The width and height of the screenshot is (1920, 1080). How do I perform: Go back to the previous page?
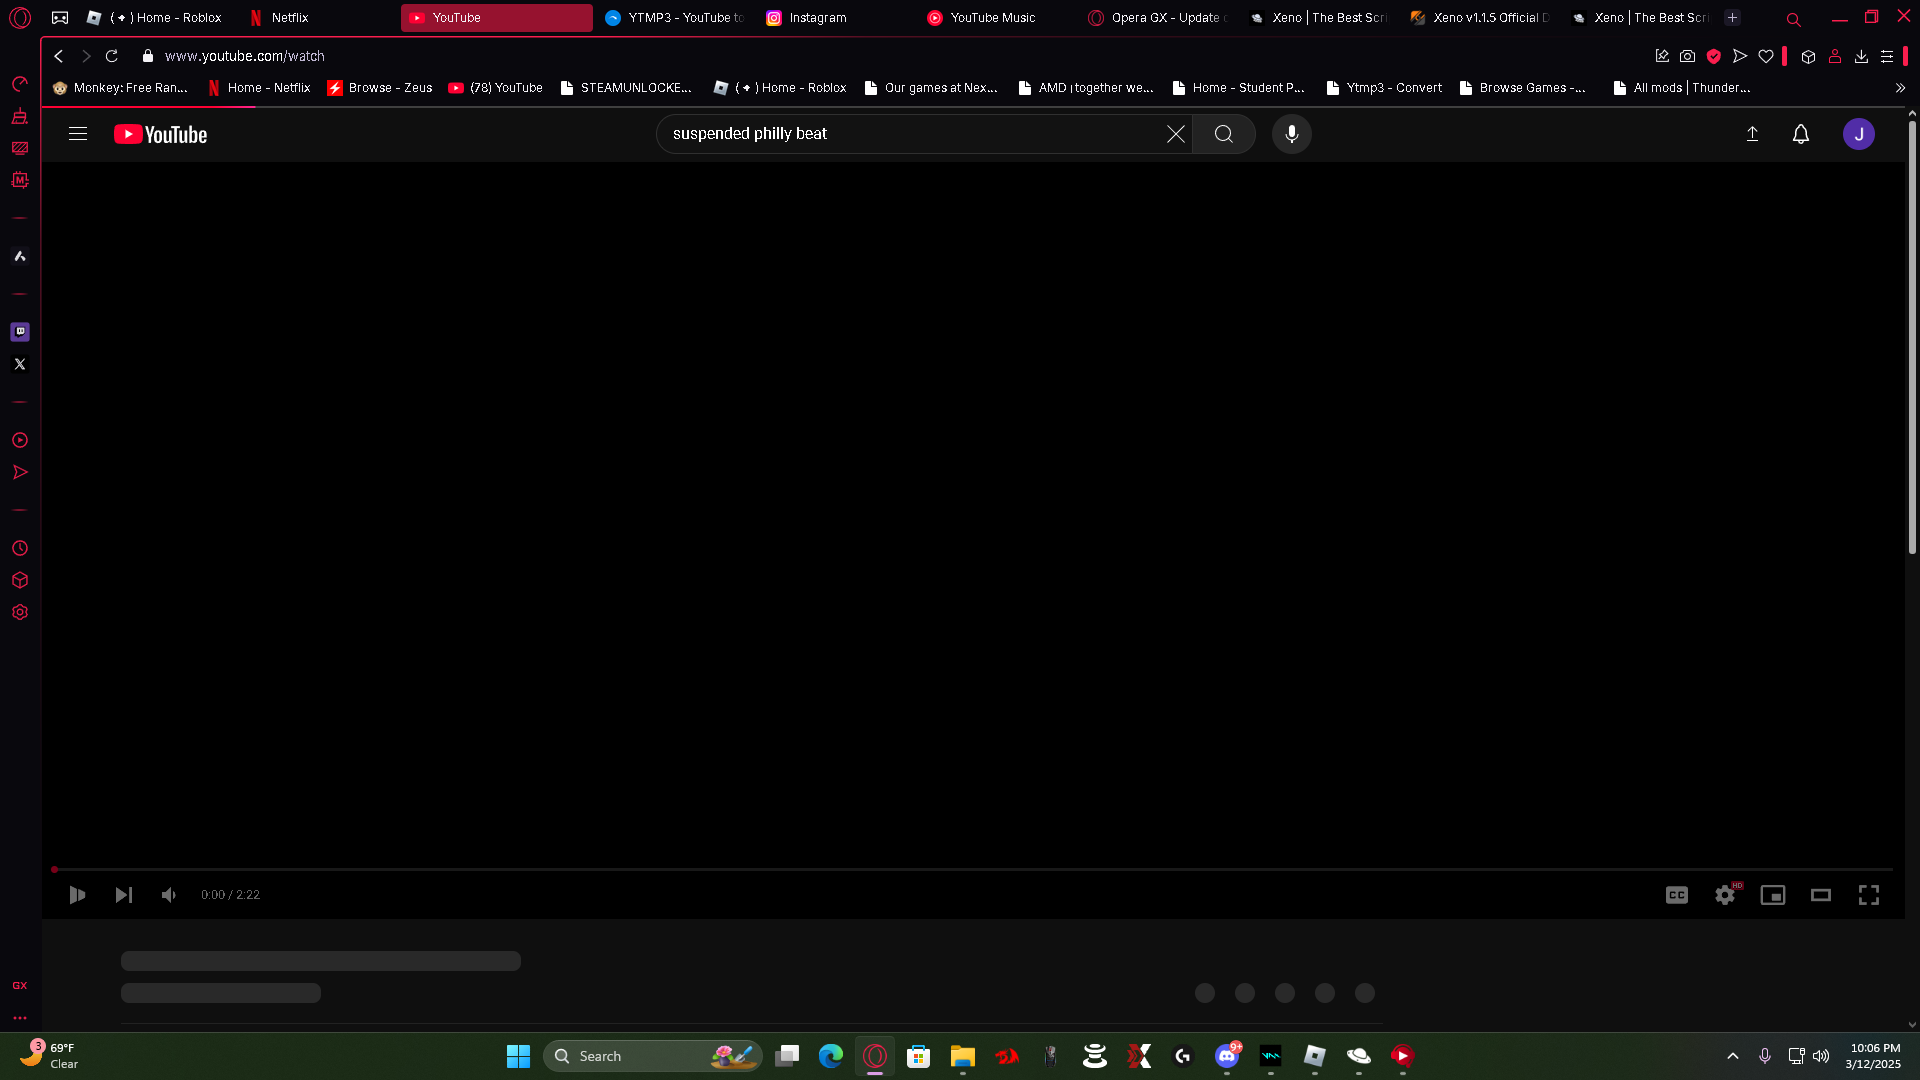pos(59,56)
